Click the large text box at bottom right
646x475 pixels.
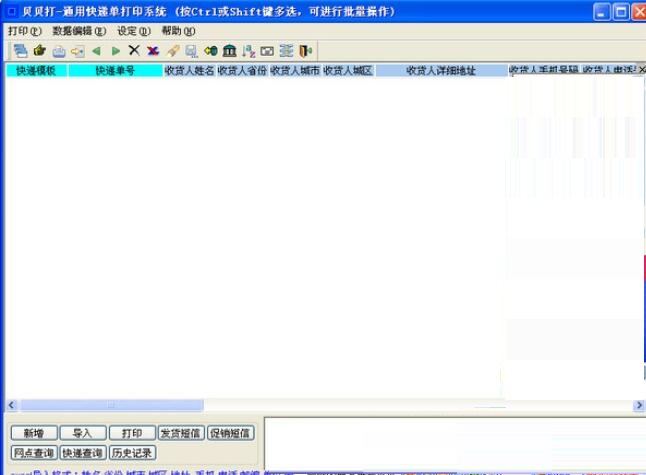click(455, 444)
